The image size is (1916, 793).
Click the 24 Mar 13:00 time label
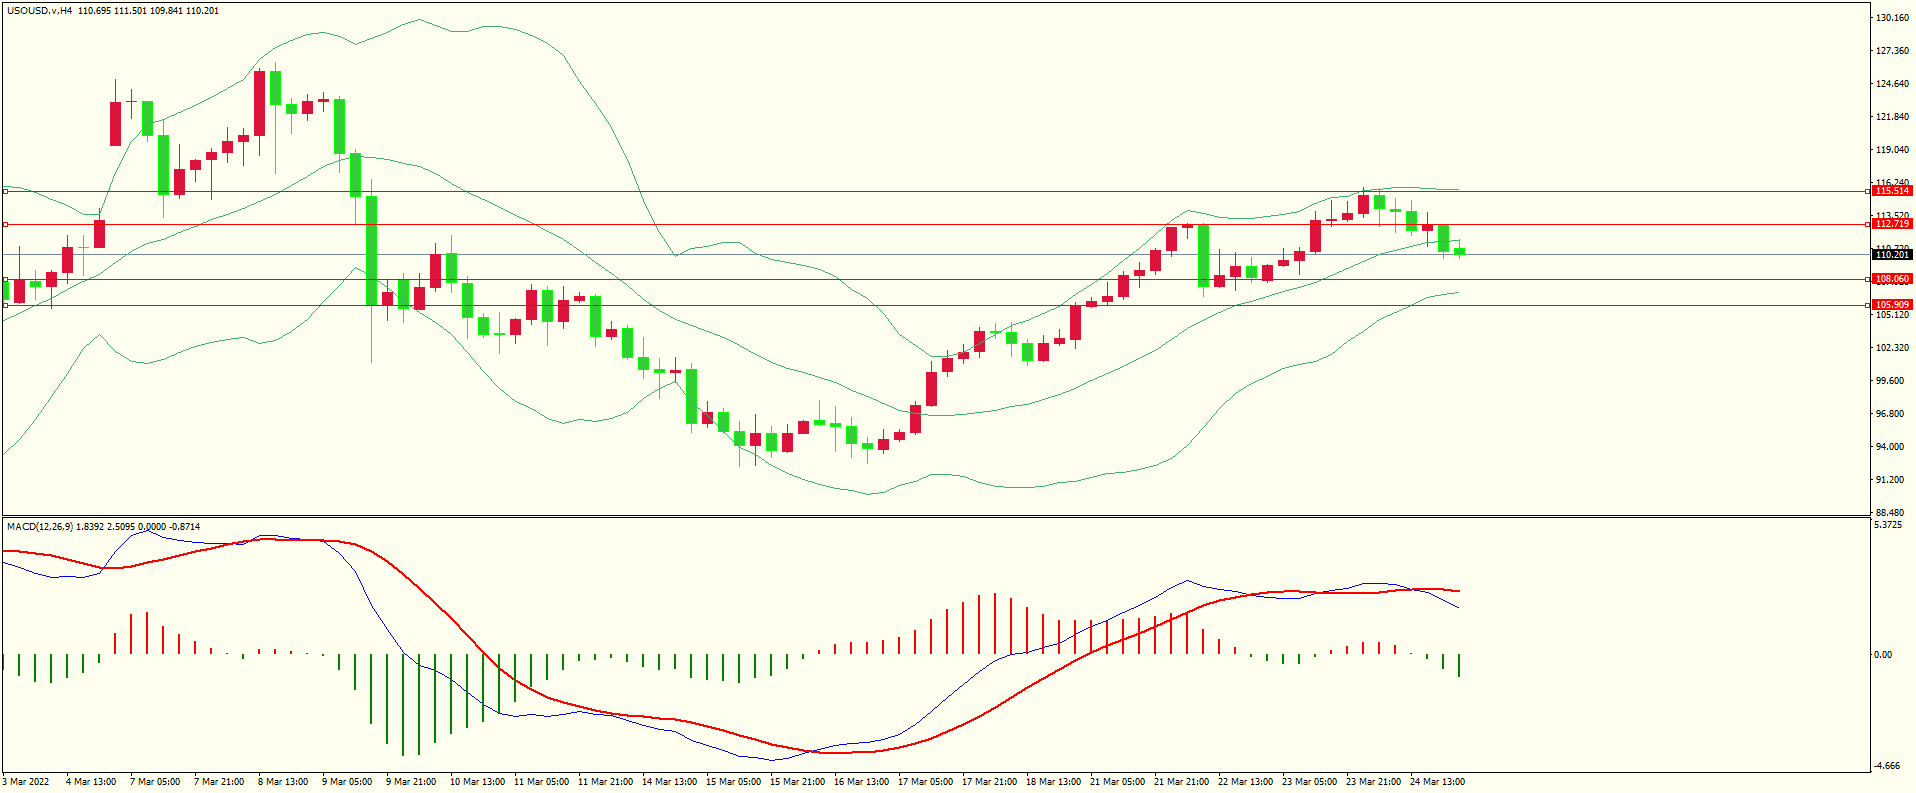1437,782
